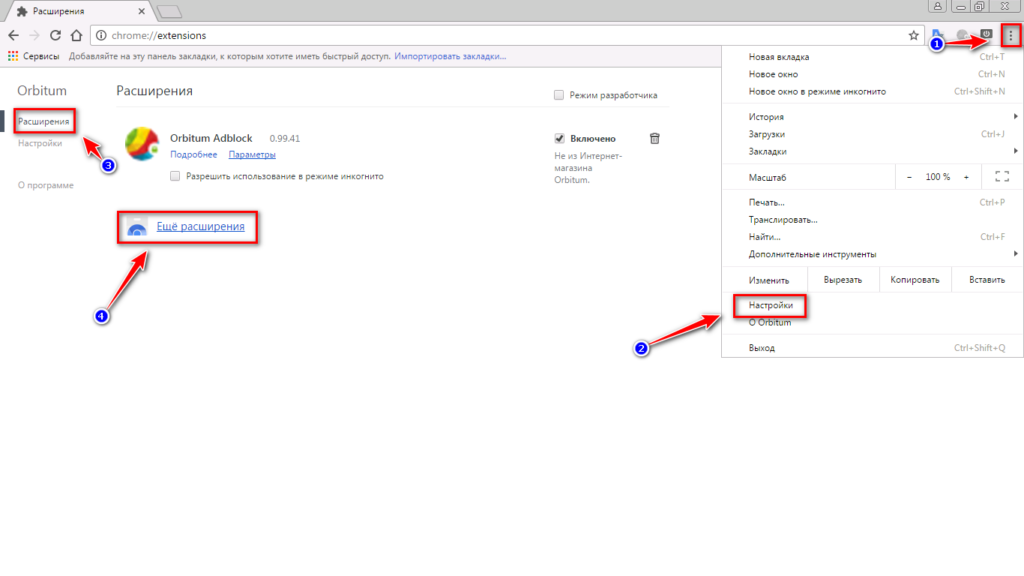This screenshot has height=576, width=1024.
Task: Select О программе in the left sidebar
Action: tap(46, 185)
